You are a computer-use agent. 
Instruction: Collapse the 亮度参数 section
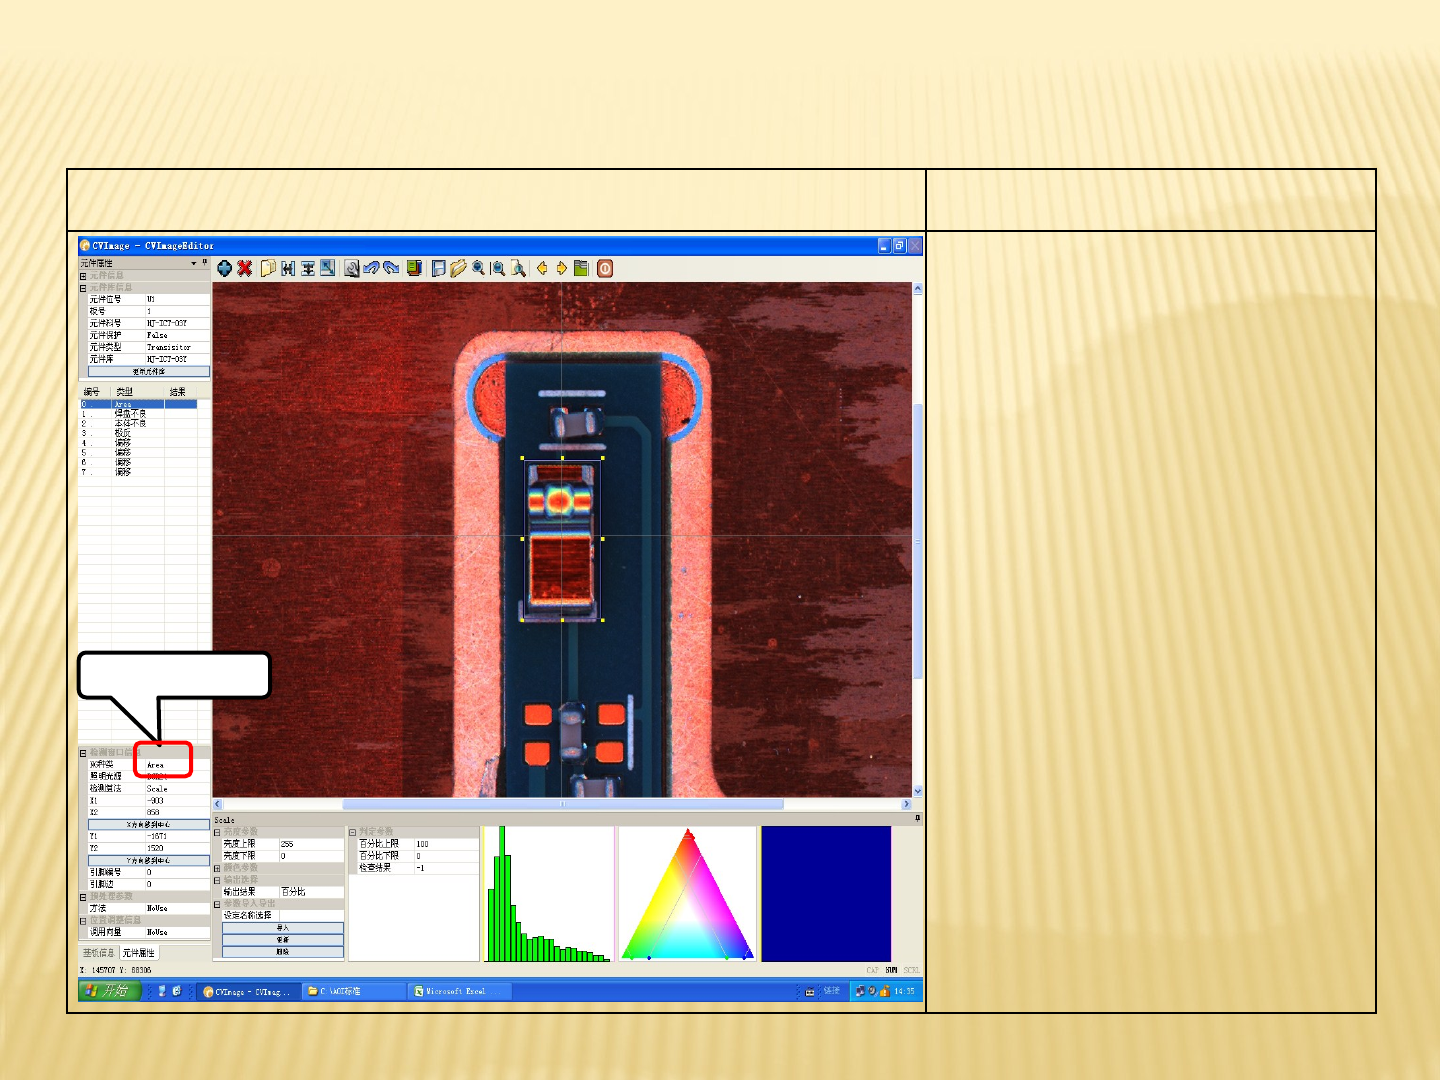(217, 832)
